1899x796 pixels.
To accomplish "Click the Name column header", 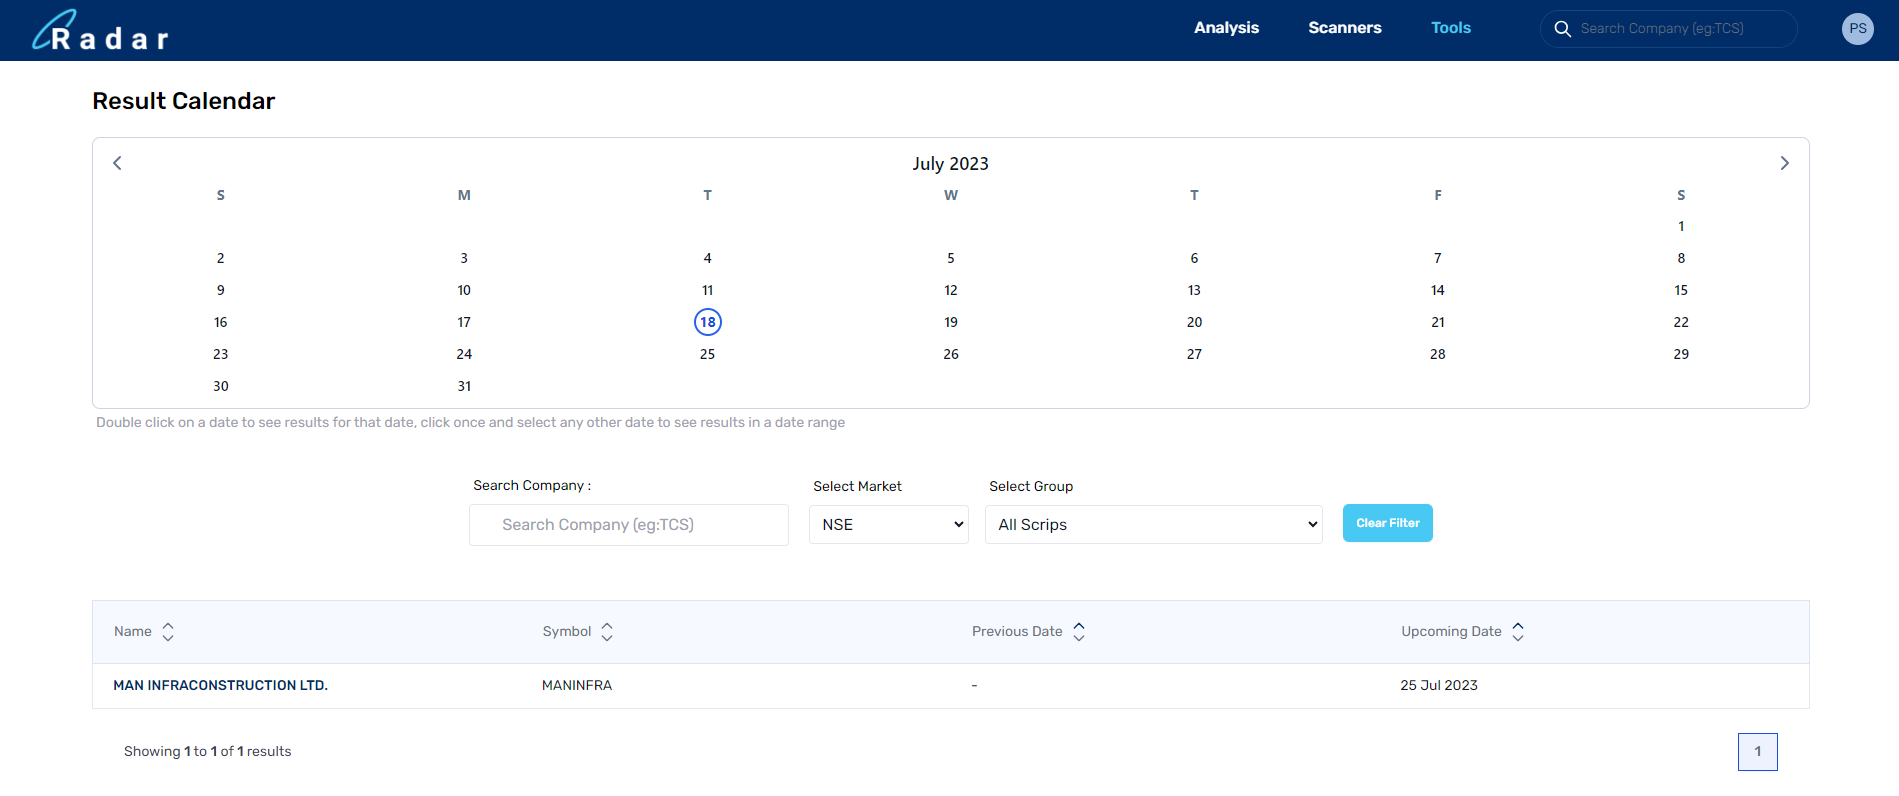I will 133,632.
